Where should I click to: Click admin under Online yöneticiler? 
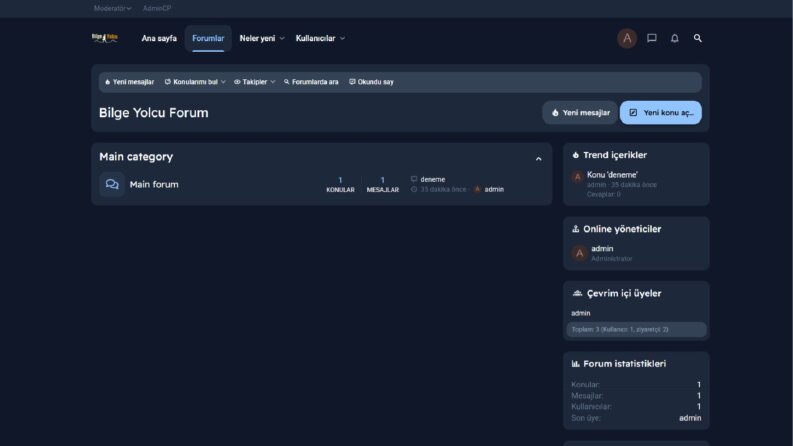point(602,249)
